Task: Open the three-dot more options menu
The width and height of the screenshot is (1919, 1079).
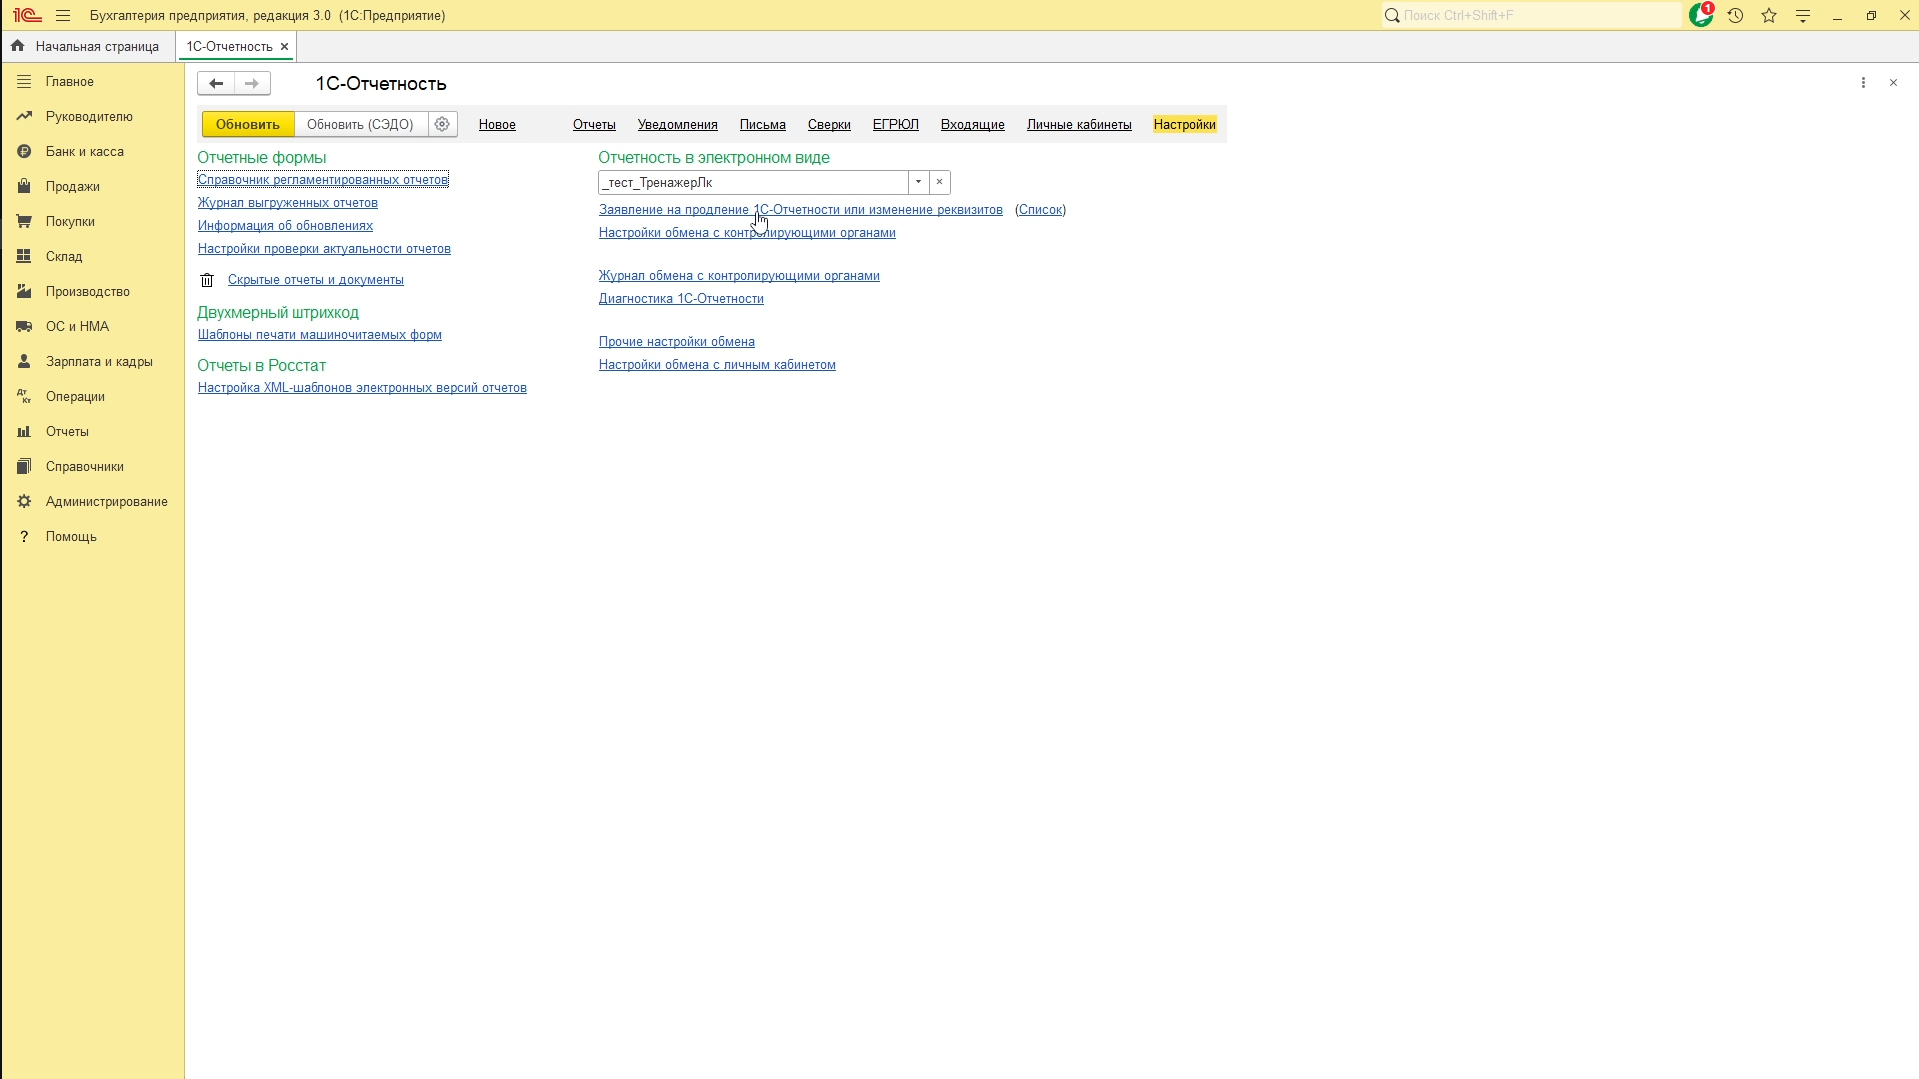Action: [x=1863, y=83]
